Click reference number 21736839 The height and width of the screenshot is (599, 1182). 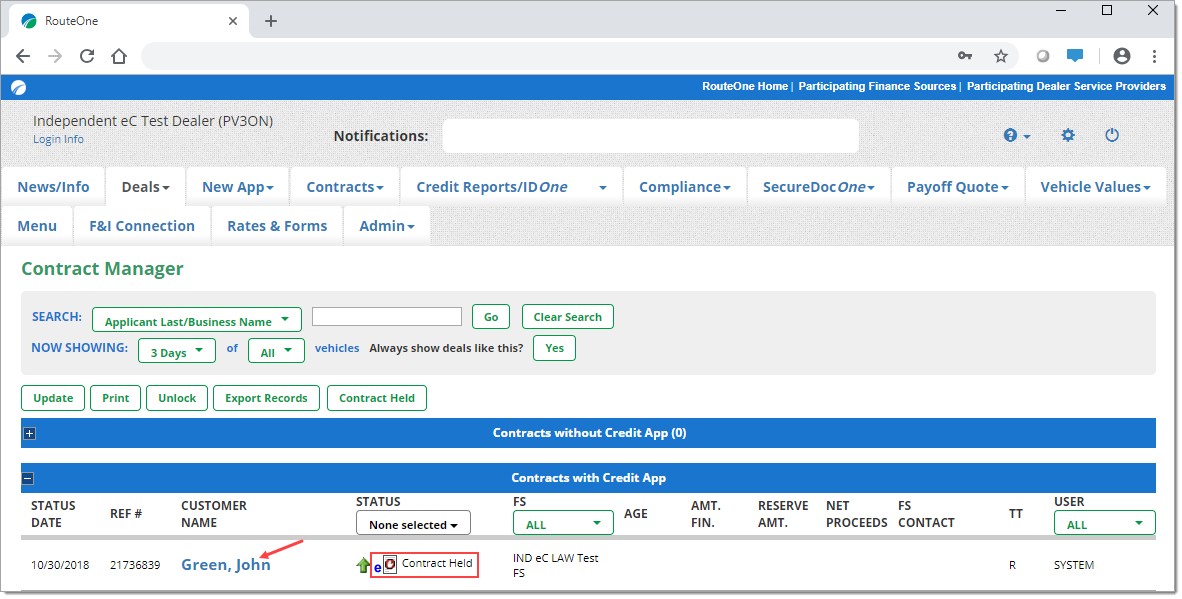click(135, 565)
